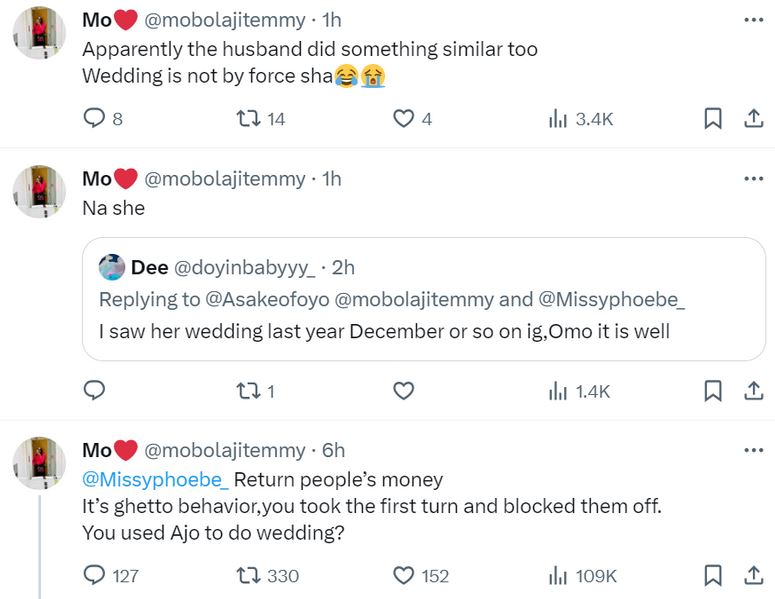
Task: Open more options on 'Na she' tweet
Action: point(752,179)
